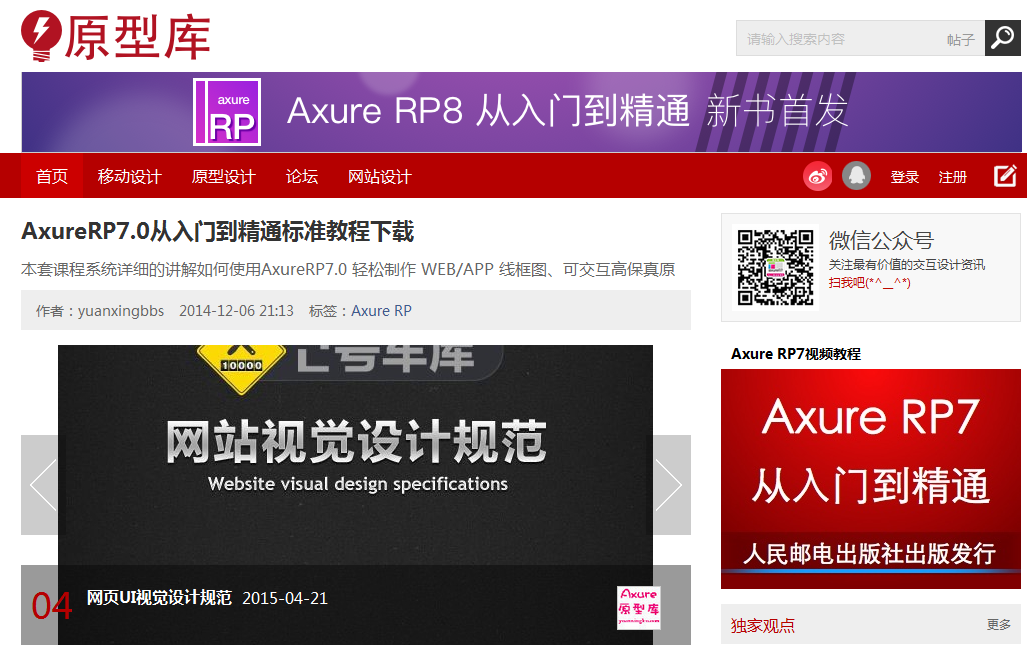1027x646 pixels.
Task: Click the post date 2014-12-06 21:13
Action: click(236, 311)
